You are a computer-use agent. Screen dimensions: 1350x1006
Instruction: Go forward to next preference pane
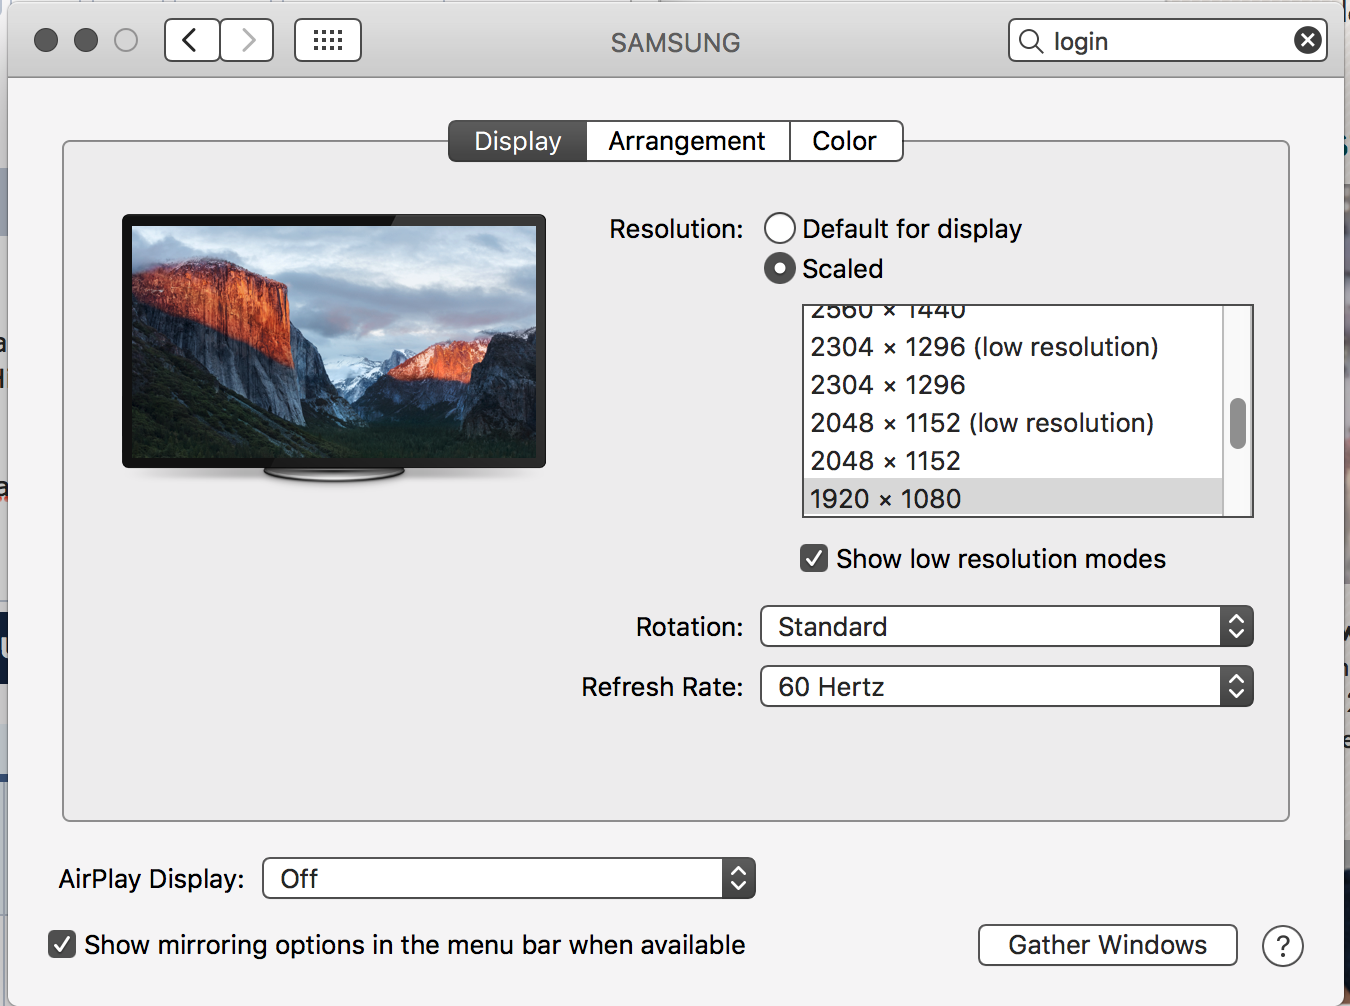click(x=247, y=41)
